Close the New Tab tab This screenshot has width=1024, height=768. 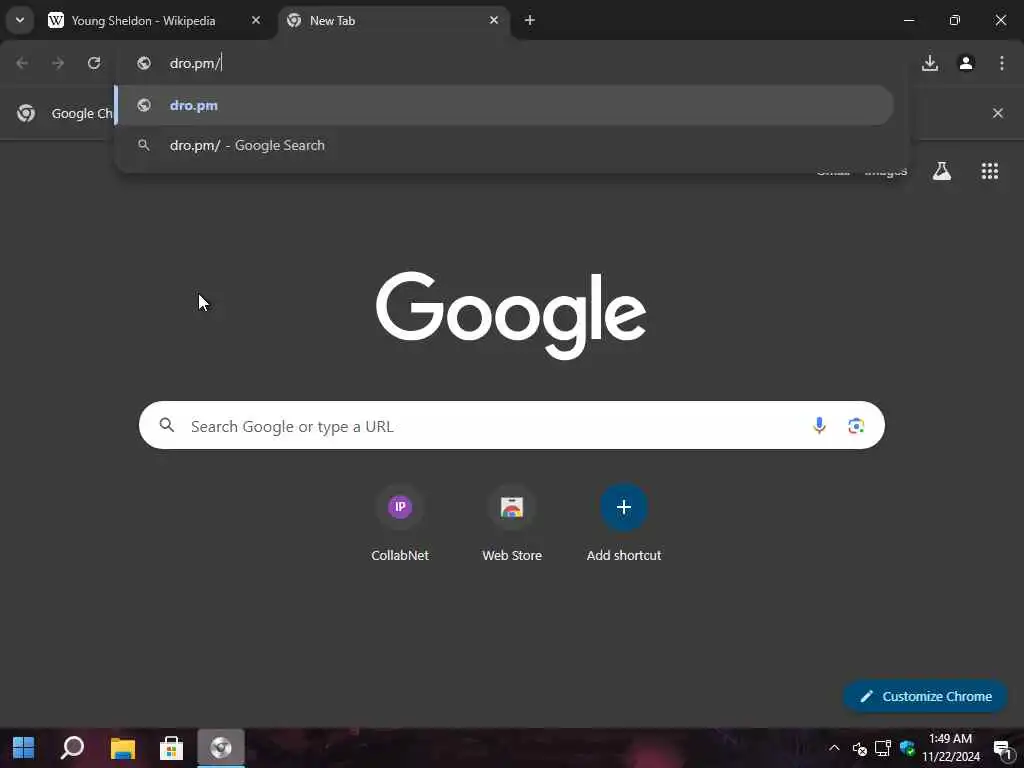point(494,20)
